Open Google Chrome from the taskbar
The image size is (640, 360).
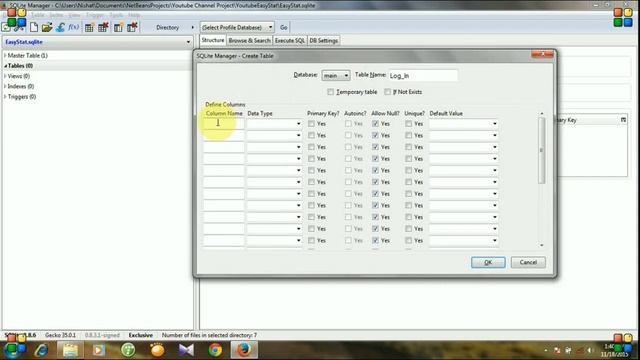(215, 350)
